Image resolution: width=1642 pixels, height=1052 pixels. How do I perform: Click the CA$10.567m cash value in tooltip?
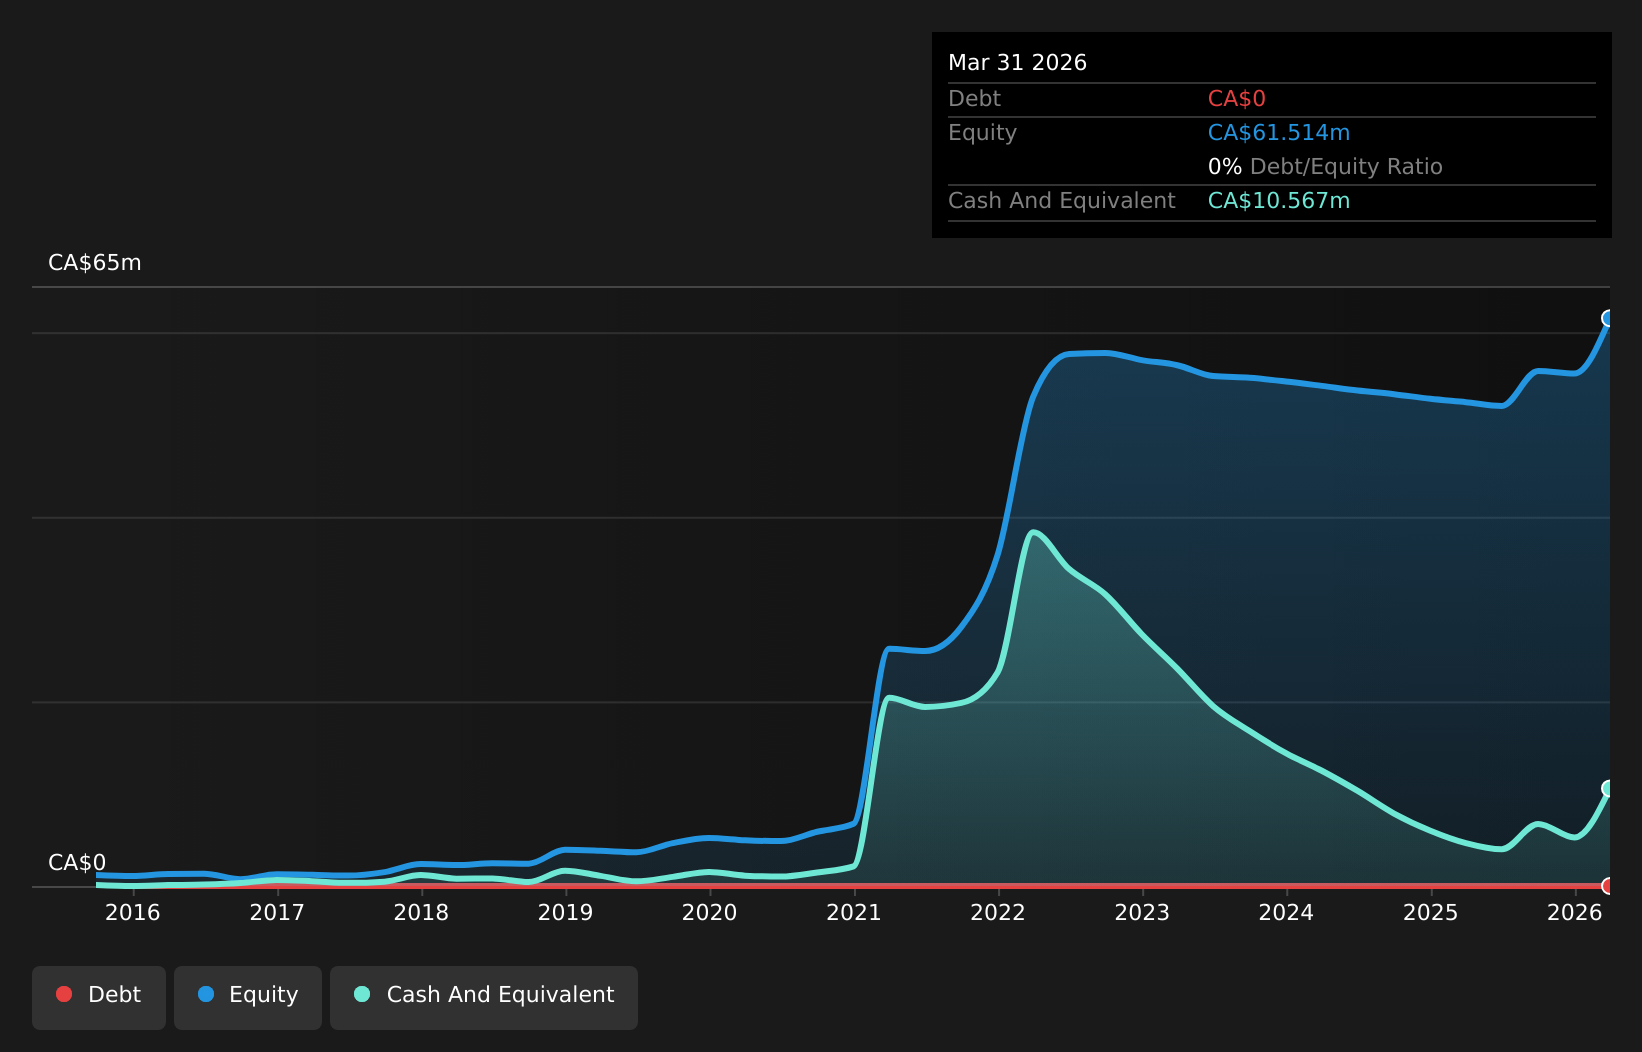click(x=1279, y=201)
